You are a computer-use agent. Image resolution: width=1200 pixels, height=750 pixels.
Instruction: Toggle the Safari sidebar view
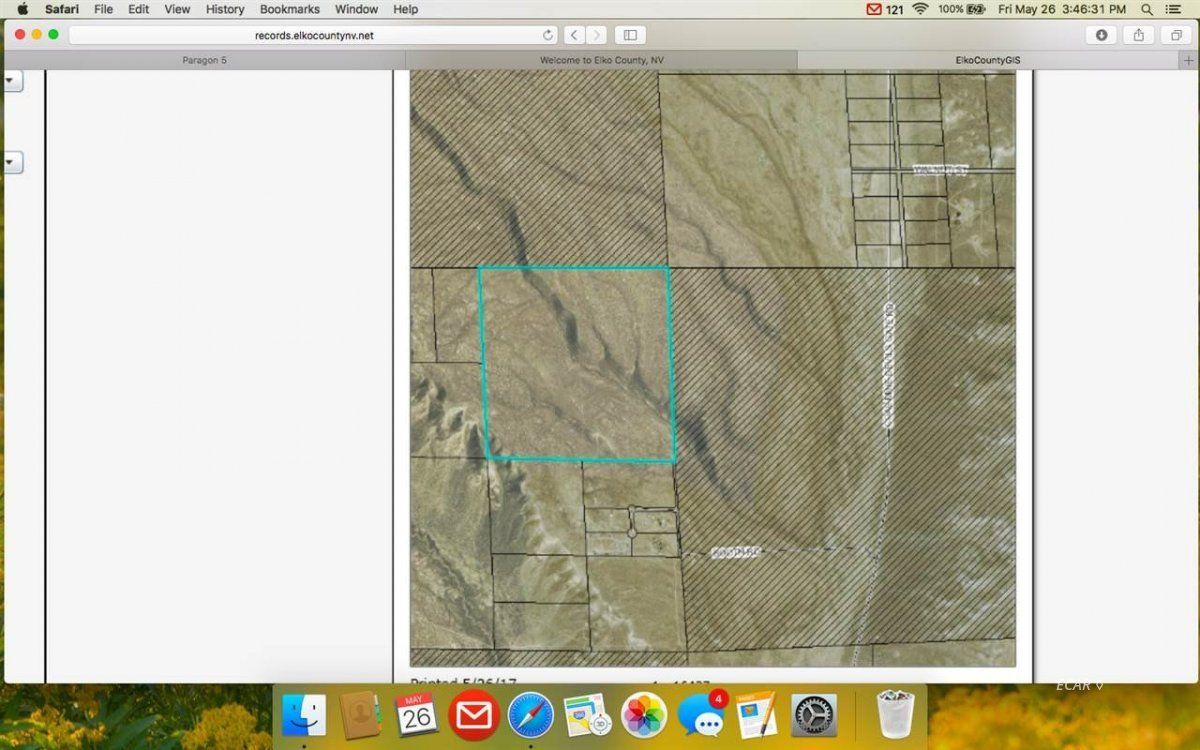click(x=630, y=35)
